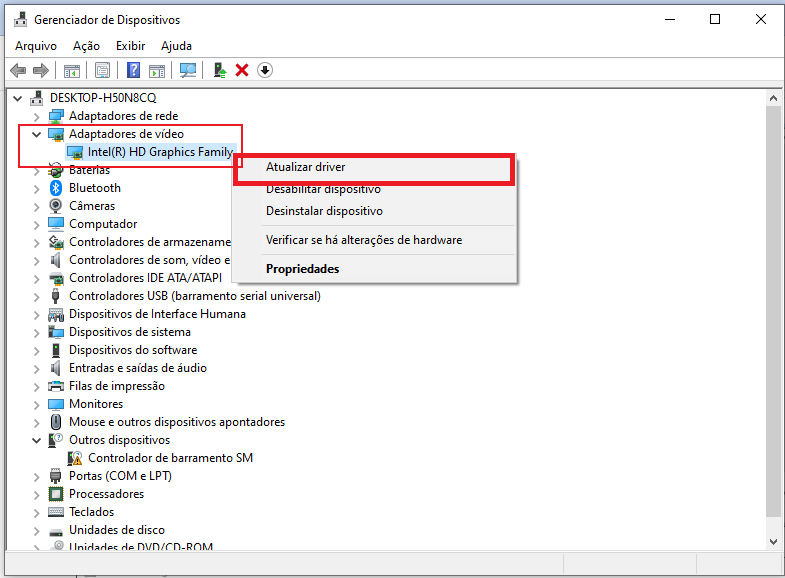Click the Filas de impressão printer icon
This screenshot has height=578, width=785.
pos(56,386)
